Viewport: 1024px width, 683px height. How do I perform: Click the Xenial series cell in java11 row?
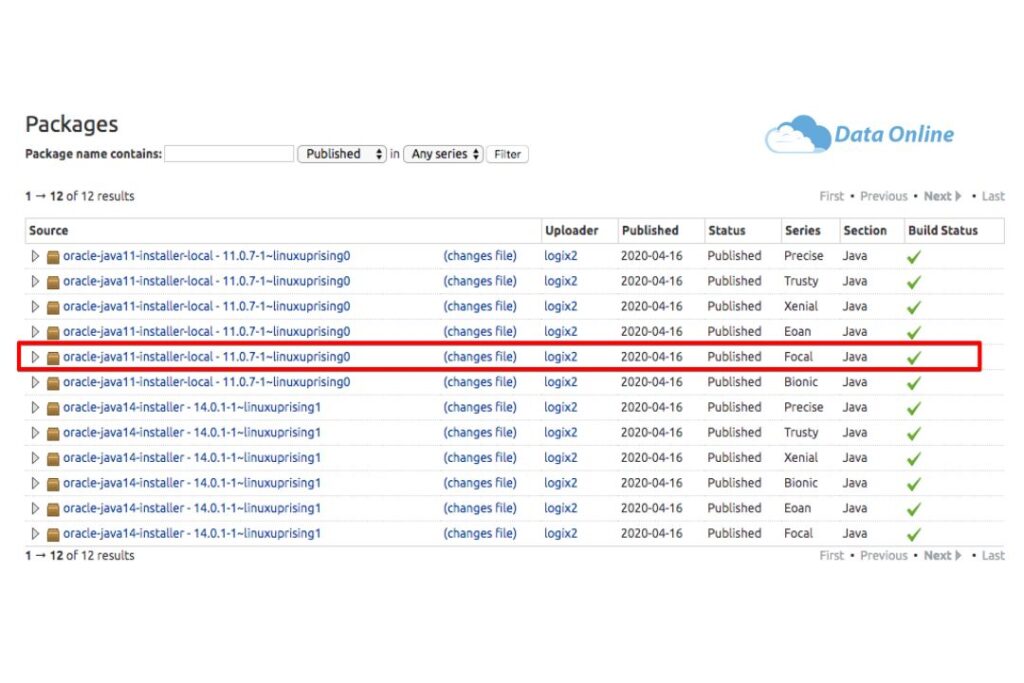click(x=801, y=306)
